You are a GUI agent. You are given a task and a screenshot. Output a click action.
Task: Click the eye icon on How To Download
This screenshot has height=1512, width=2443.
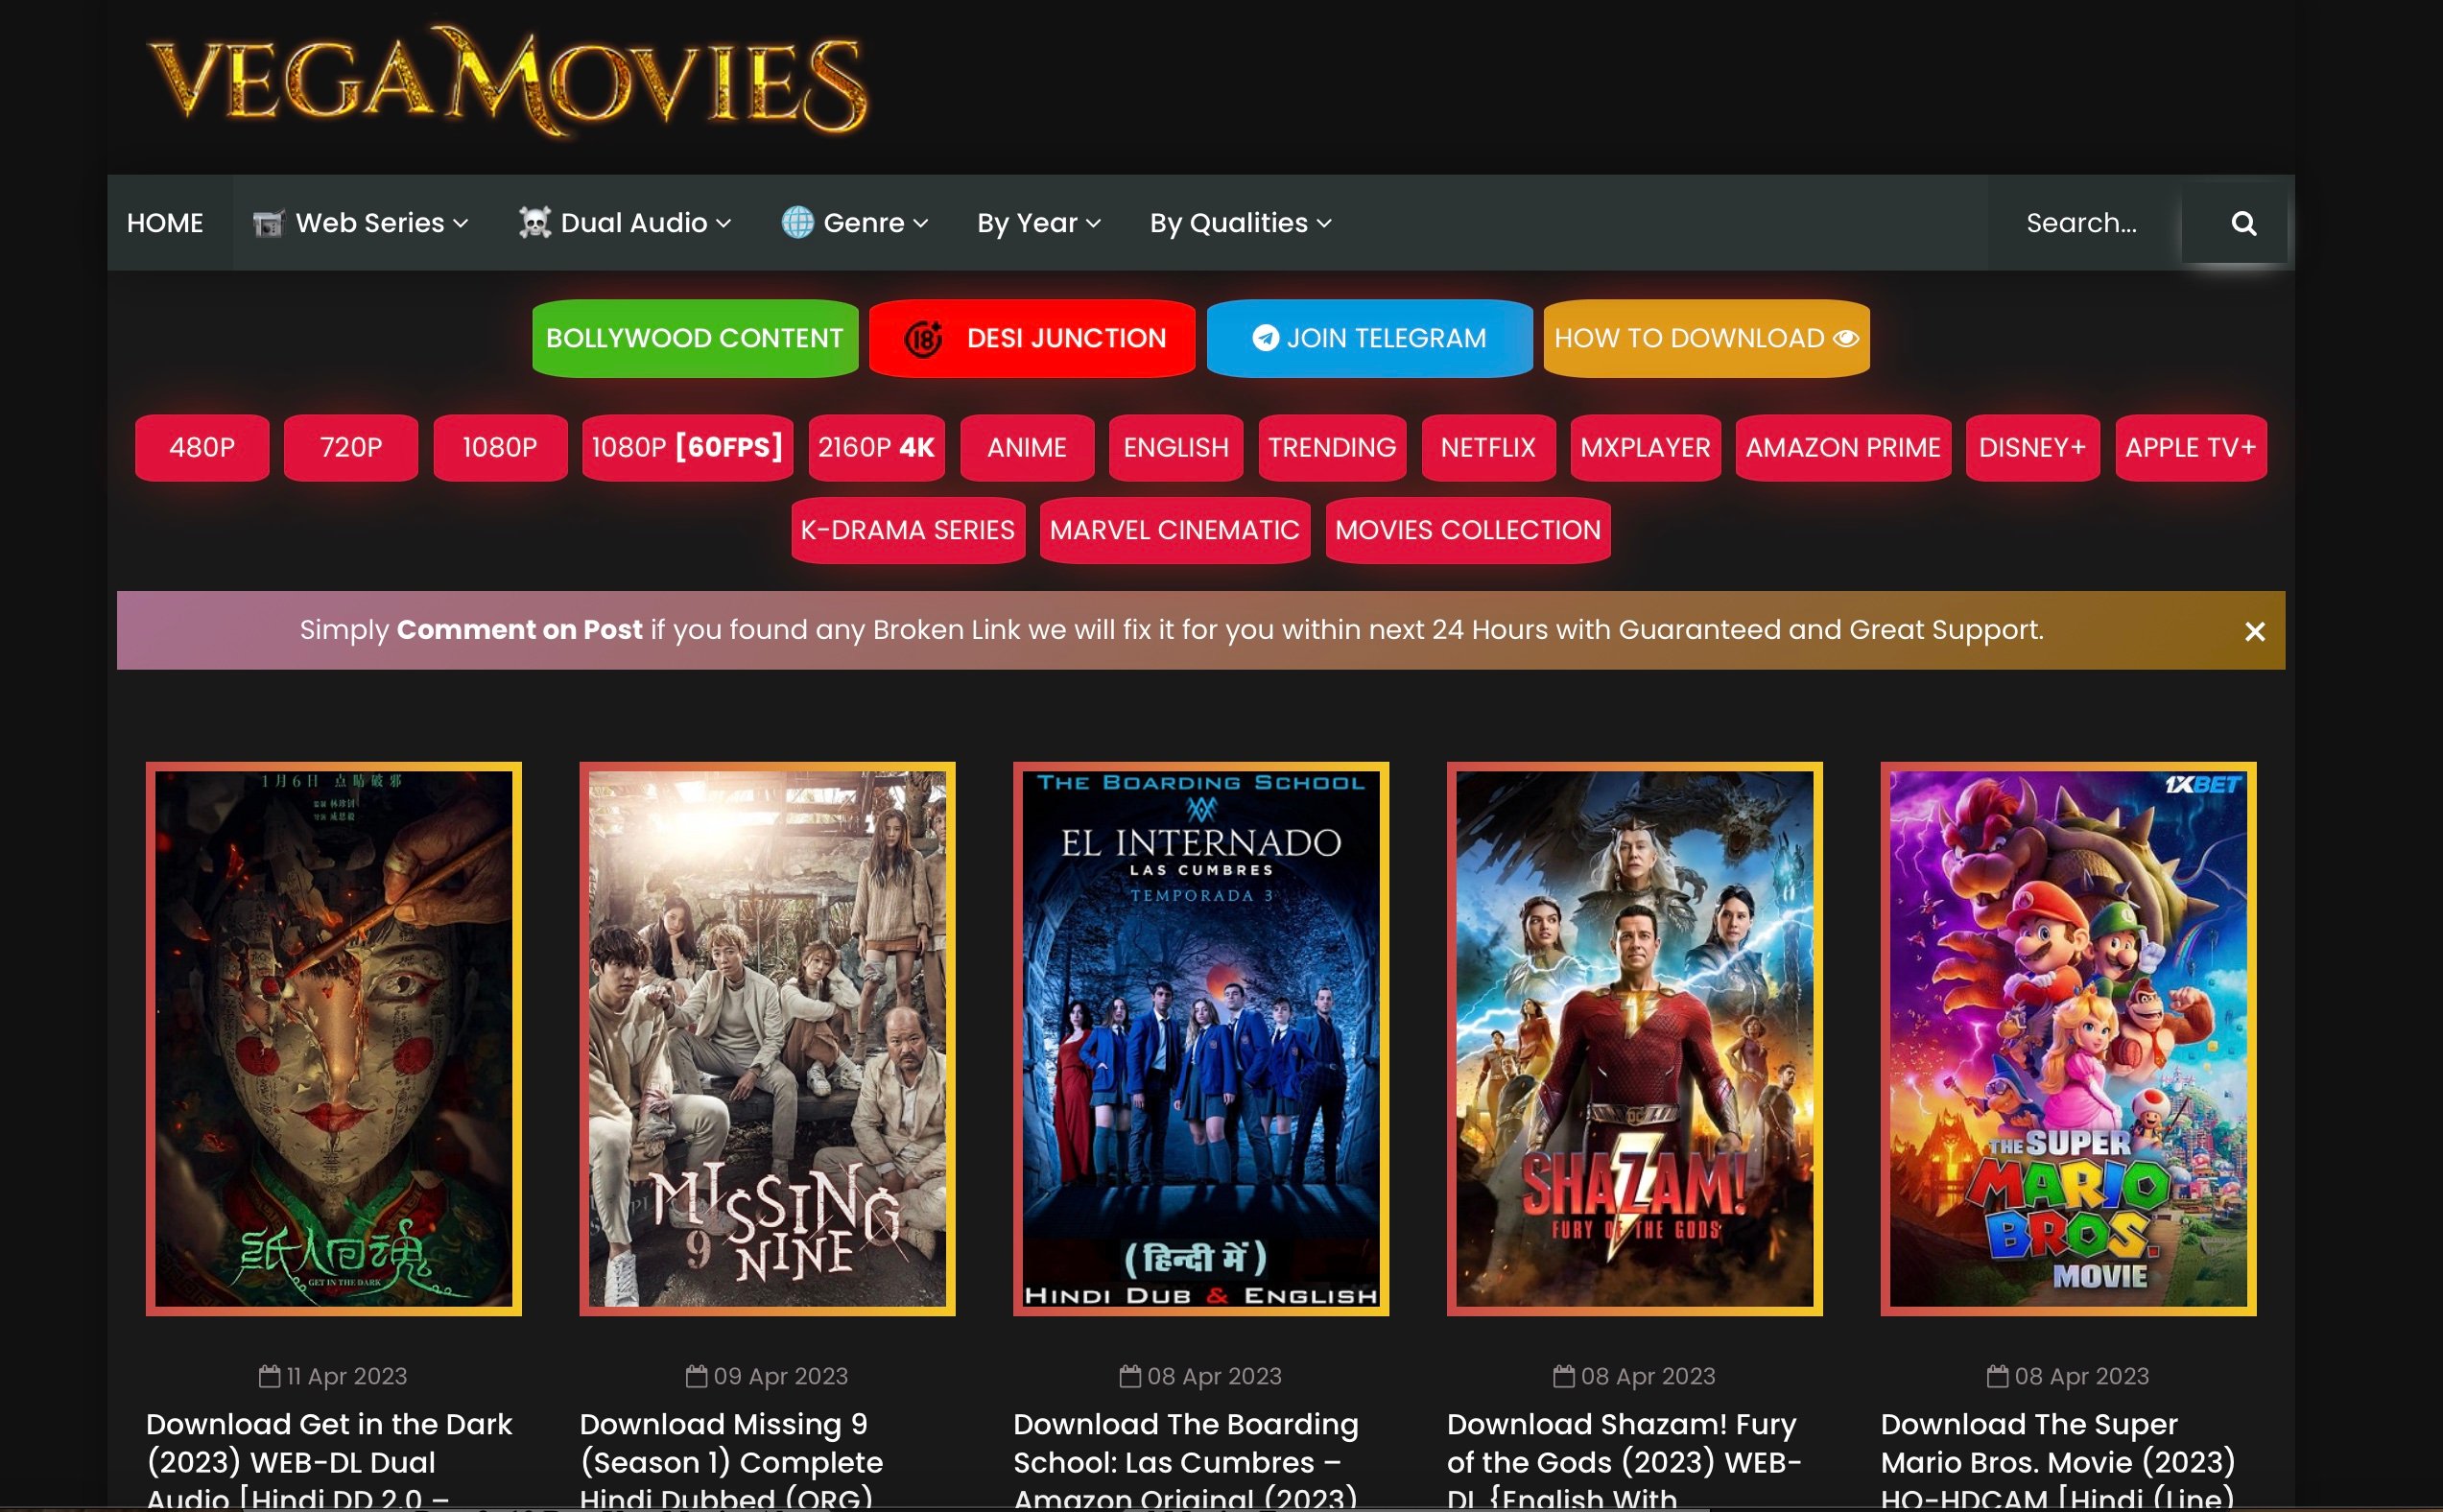[1846, 338]
